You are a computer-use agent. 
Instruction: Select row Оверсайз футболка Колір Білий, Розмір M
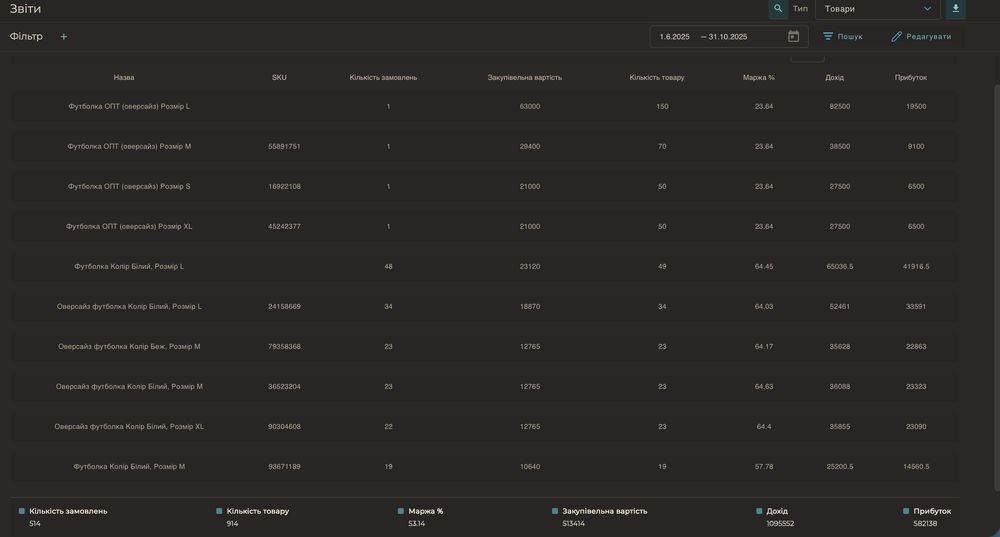point(483,386)
